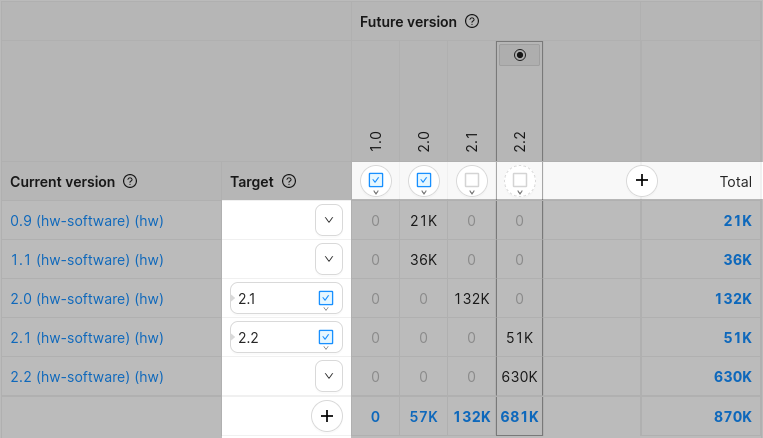Click help icon beside Current version
The width and height of the screenshot is (763, 438).
(129, 181)
